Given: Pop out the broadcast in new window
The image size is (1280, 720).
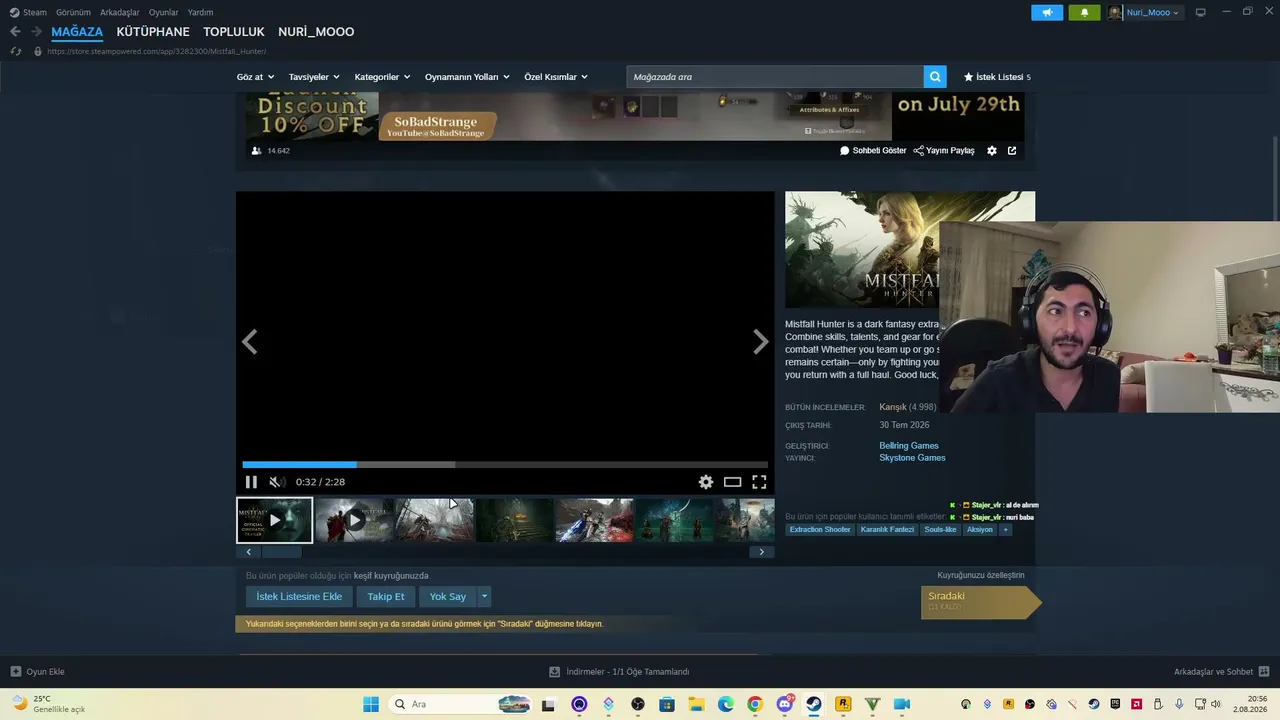Looking at the screenshot, I should point(1012,151).
